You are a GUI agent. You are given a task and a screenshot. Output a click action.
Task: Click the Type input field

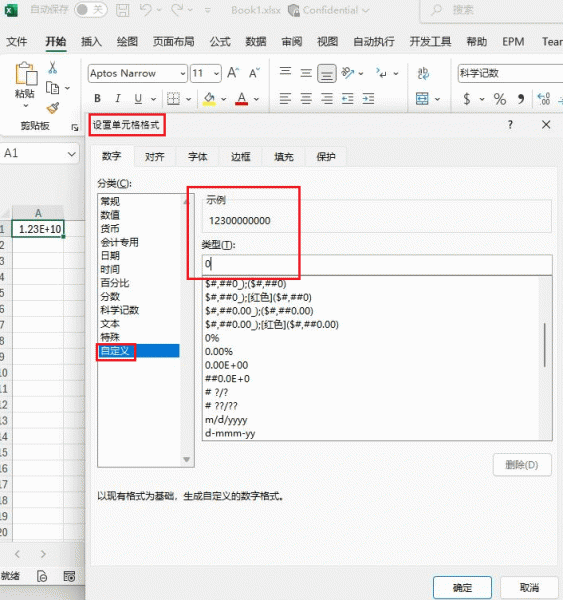coord(377,264)
